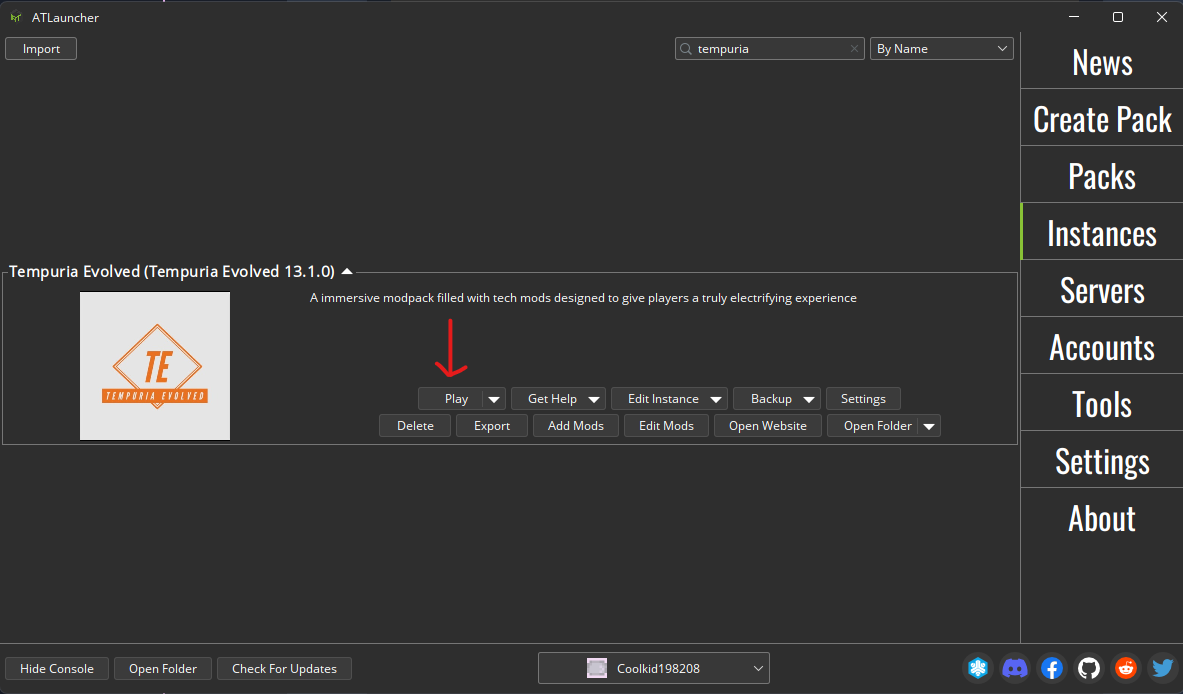This screenshot has height=694, width=1183.
Task: Open the Reddit icon link
Action: [x=1126, y=668]
